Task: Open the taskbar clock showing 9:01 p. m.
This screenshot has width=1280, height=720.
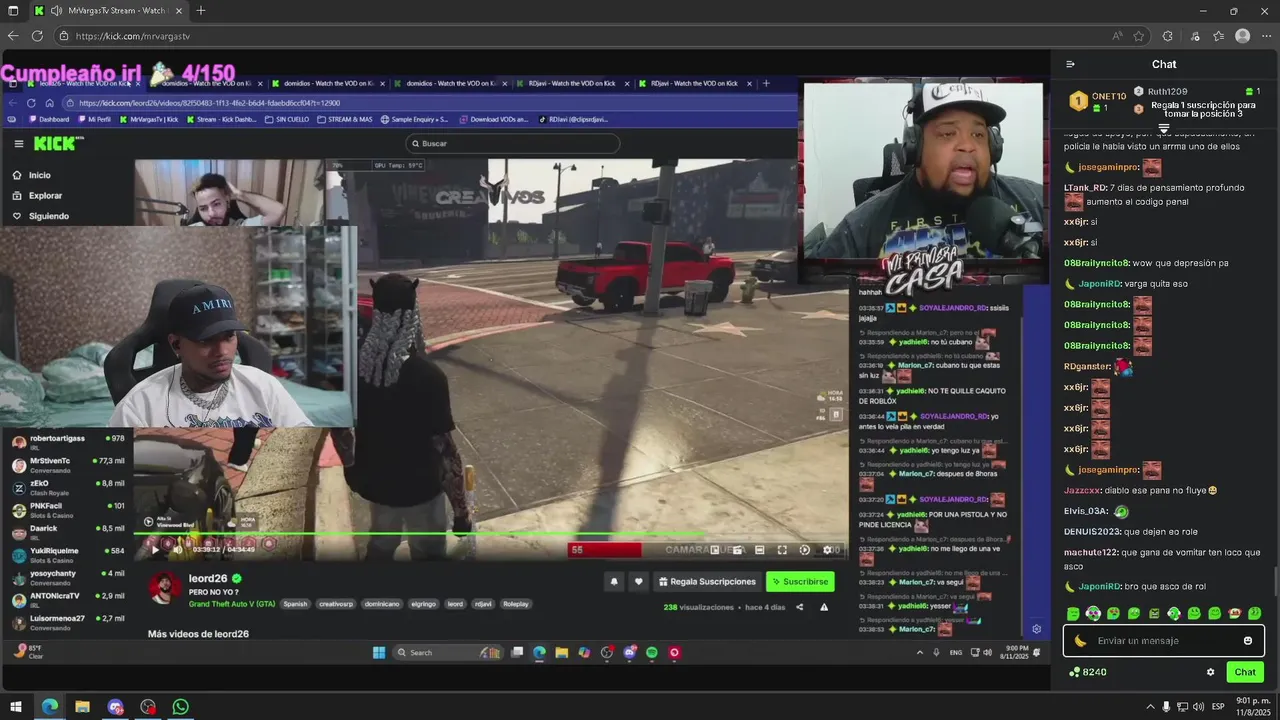Action: [x=1254, y=706]
